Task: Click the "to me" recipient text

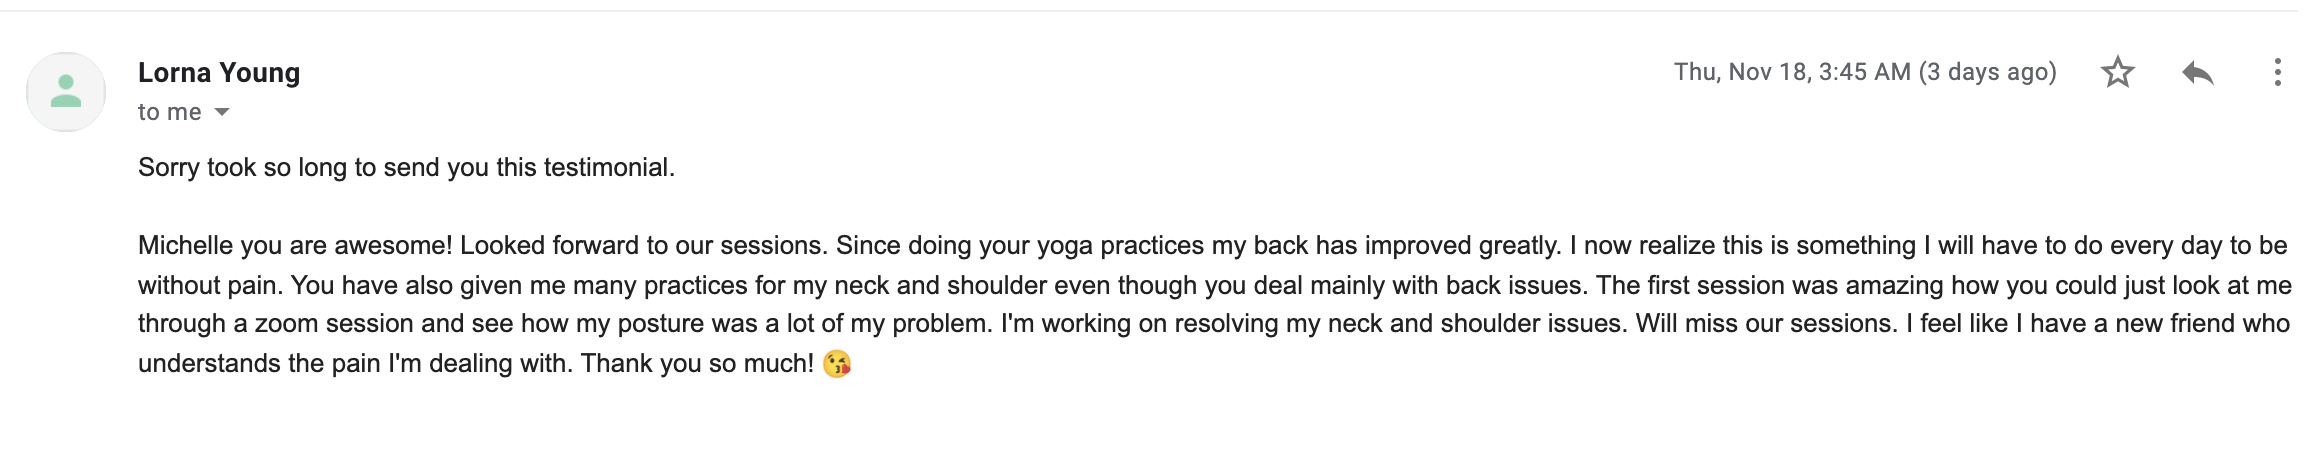Action: click(170, 112)
